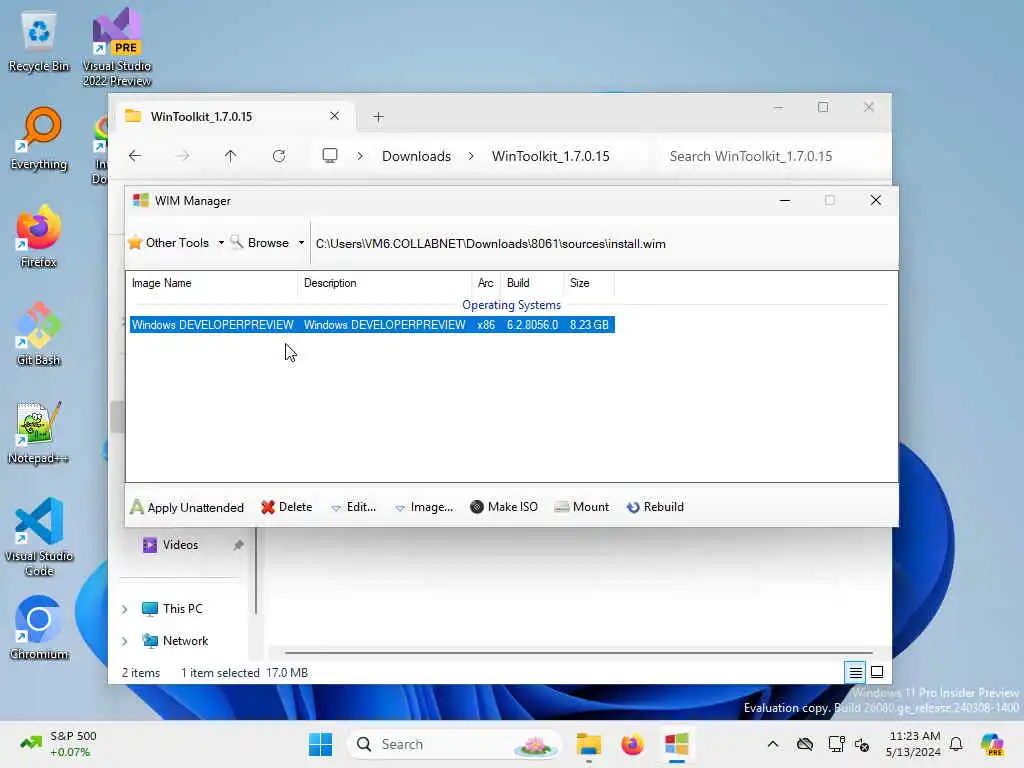
Task: Click the Make ISO button
Action: click(x=504, y=507)
